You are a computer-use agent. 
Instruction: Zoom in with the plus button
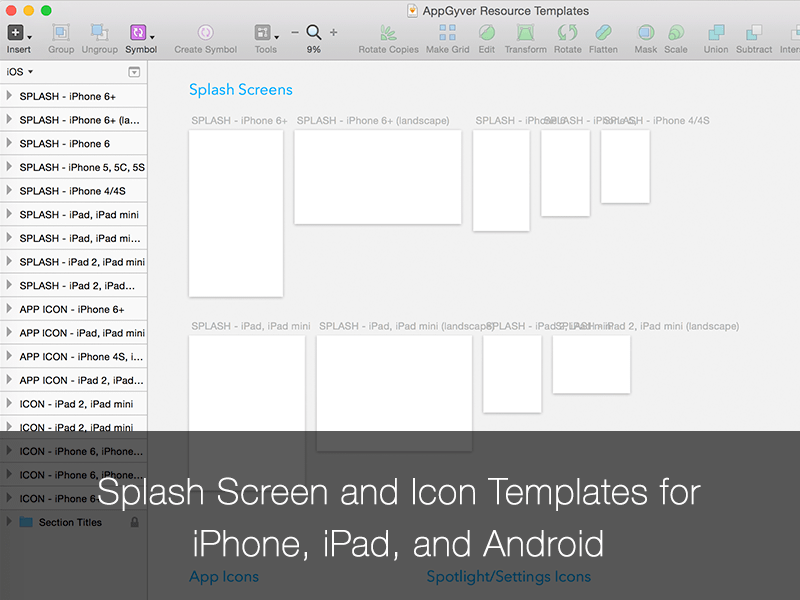333,32
